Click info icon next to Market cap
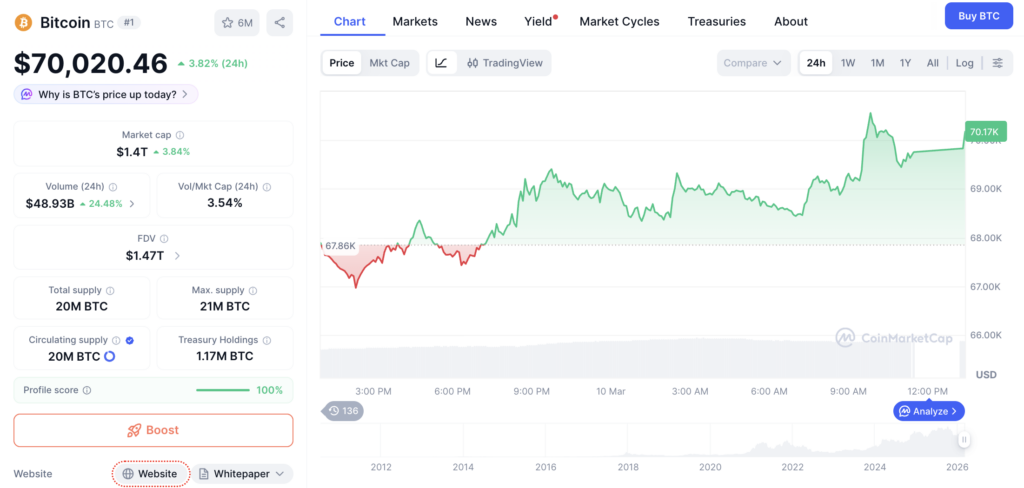The image size is (1024, 488). point(180,135)
